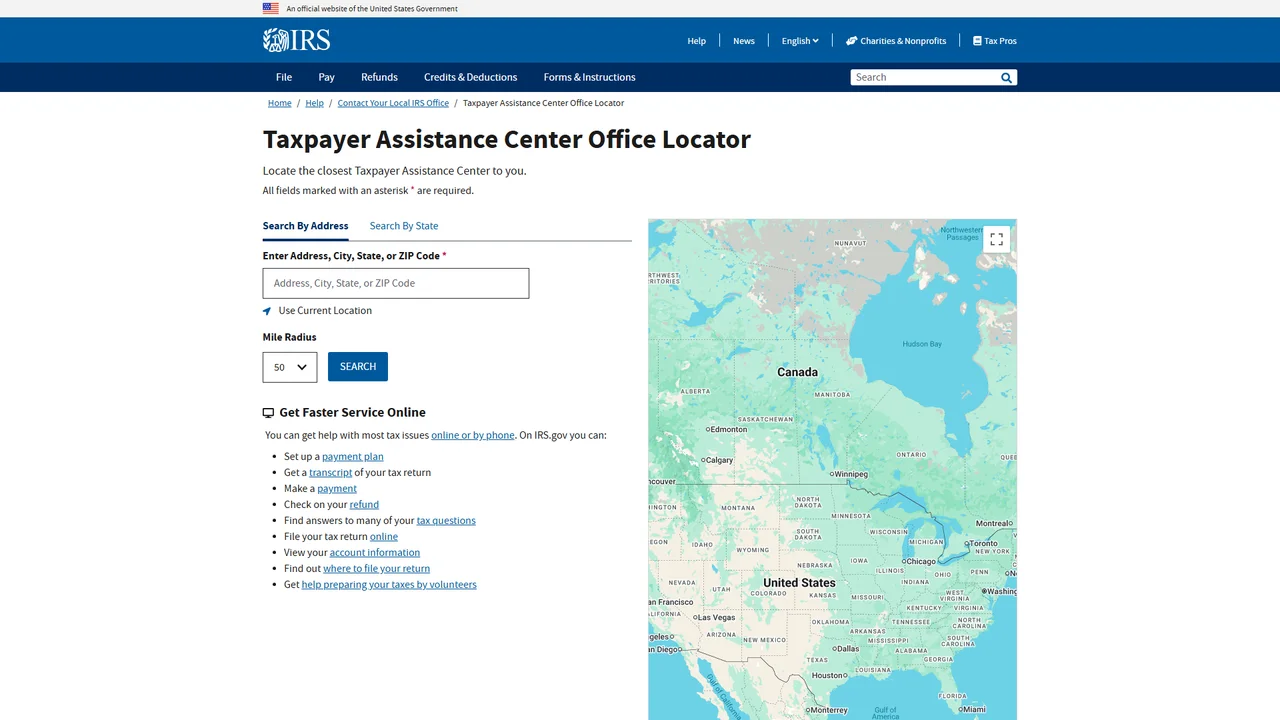
Task: Click Canada label on the map
Action: (x=797, y=372)
